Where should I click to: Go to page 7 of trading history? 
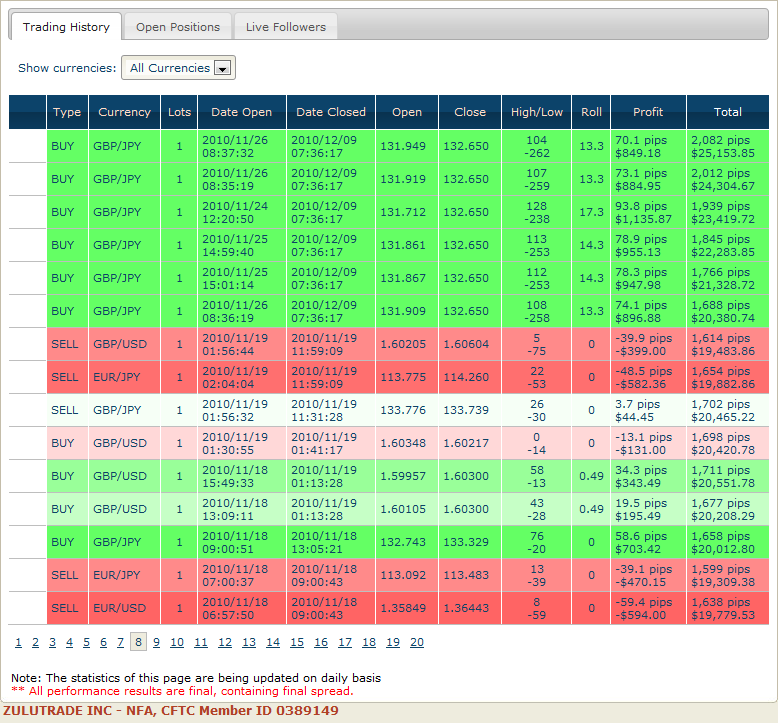(121, 642)
